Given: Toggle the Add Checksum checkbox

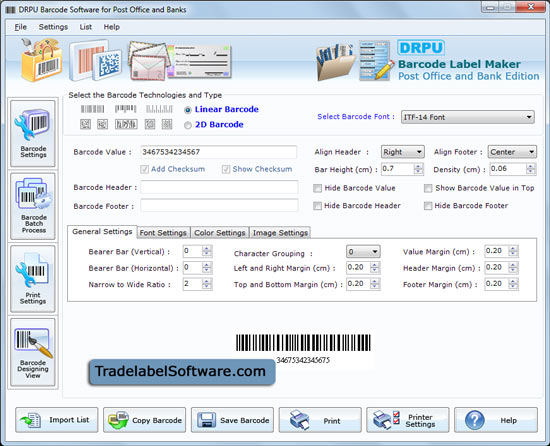Looking at the screenshot, I should [x=144, y=170].
